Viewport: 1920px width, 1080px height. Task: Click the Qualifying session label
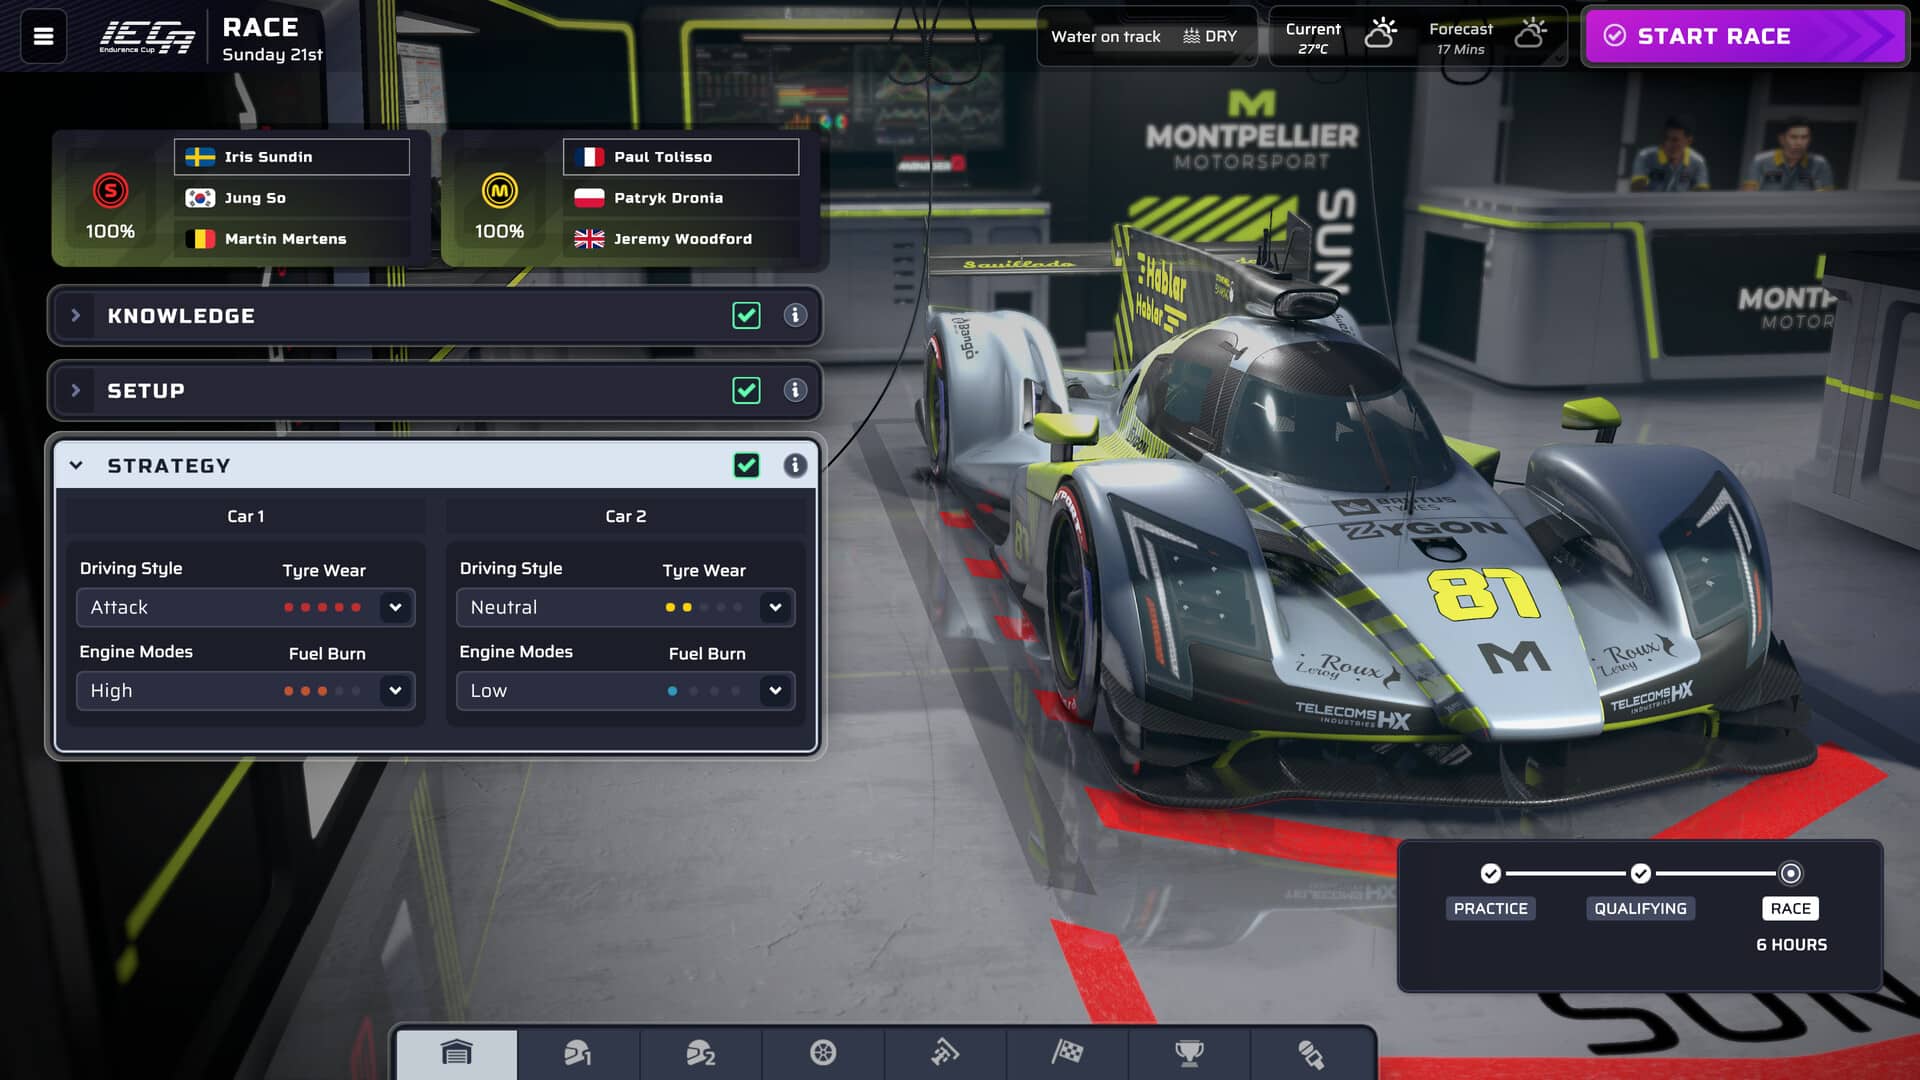[1640, 908]
